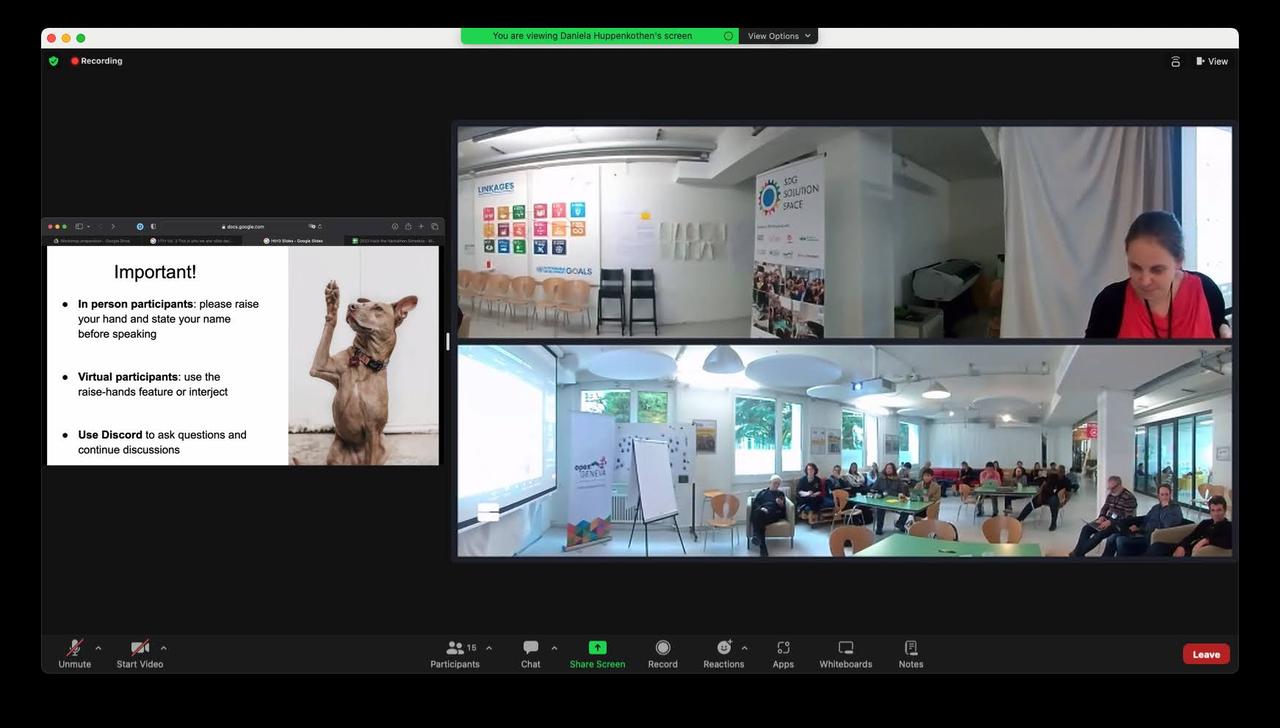This screenshot has height=728, width=1280.
Task: Open the Whiteboards feature
Action: [845, 654]
